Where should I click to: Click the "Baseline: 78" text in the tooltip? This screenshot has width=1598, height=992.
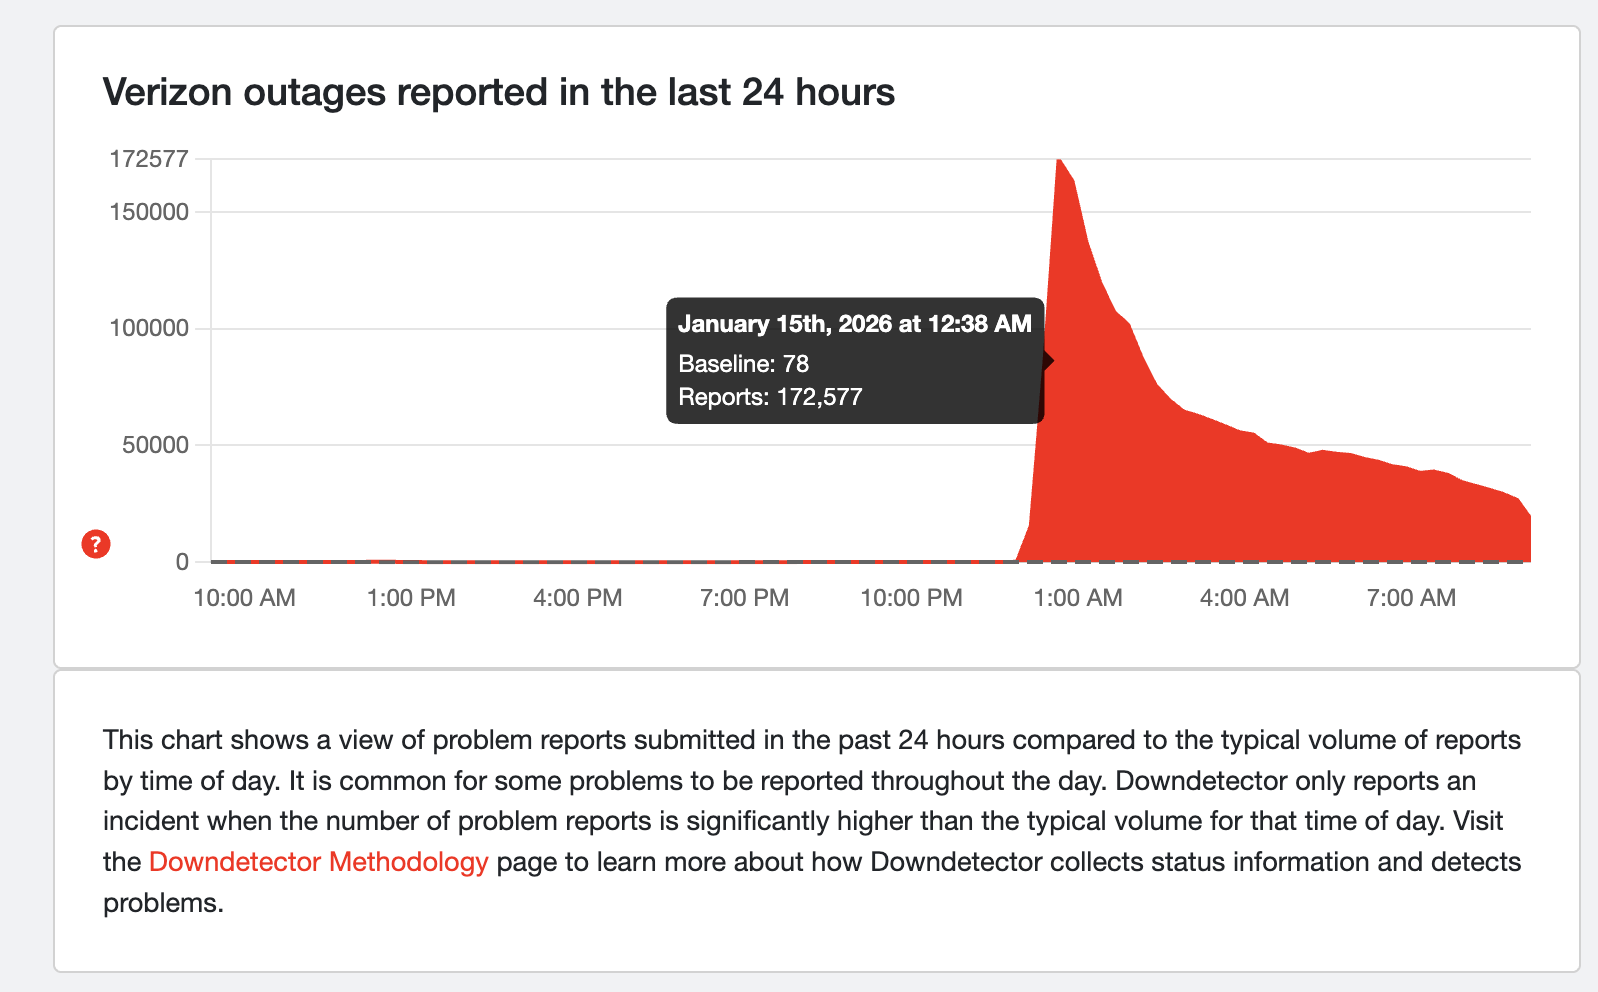pos(744,364)
